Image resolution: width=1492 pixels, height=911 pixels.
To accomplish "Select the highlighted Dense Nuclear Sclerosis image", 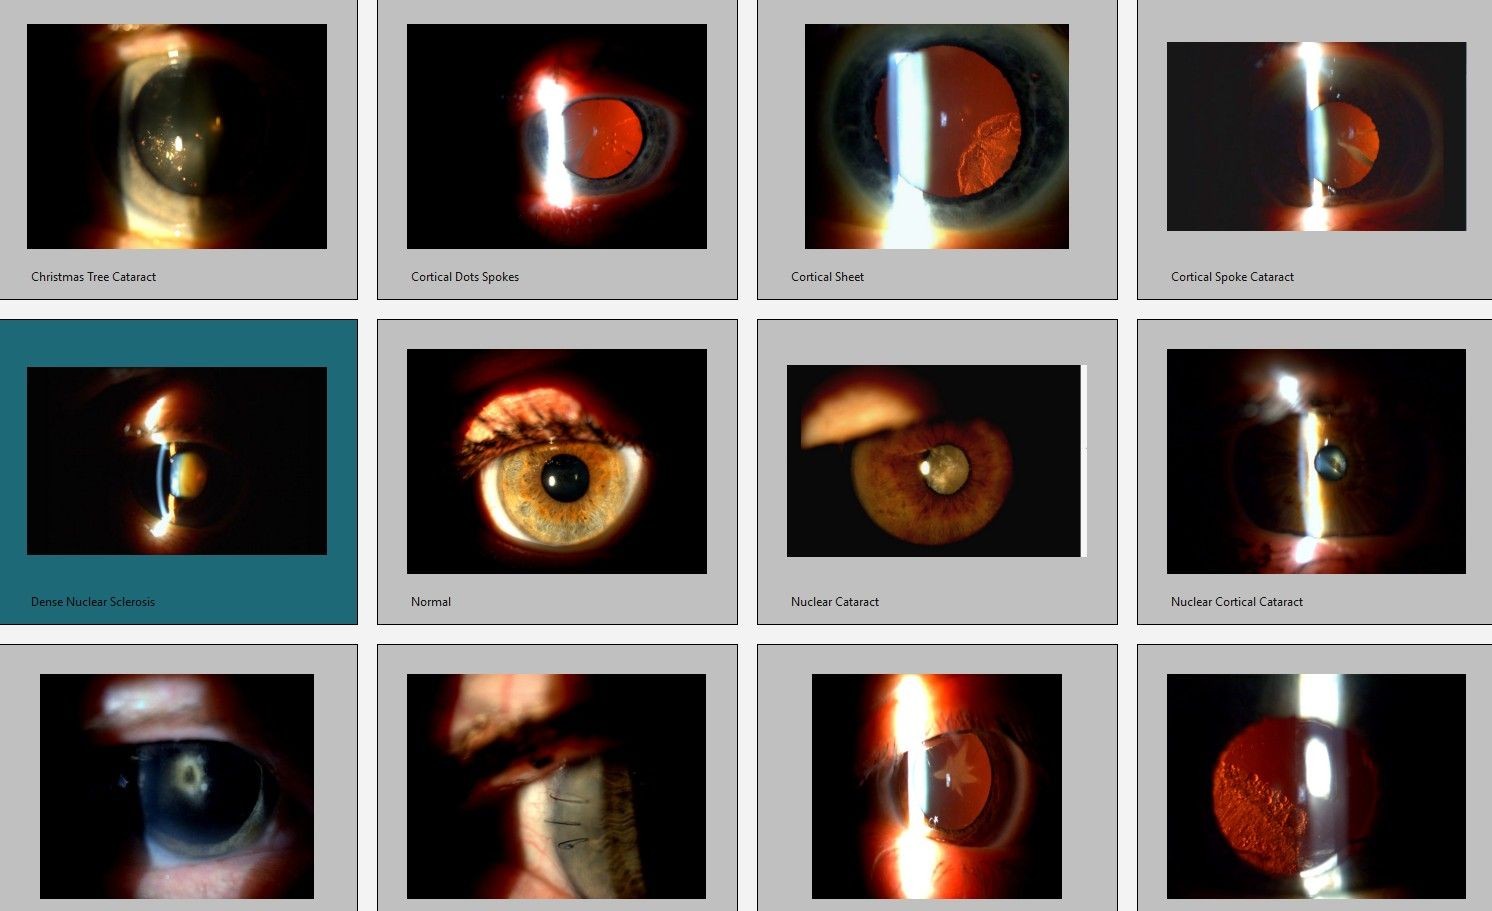I will 177,460.
